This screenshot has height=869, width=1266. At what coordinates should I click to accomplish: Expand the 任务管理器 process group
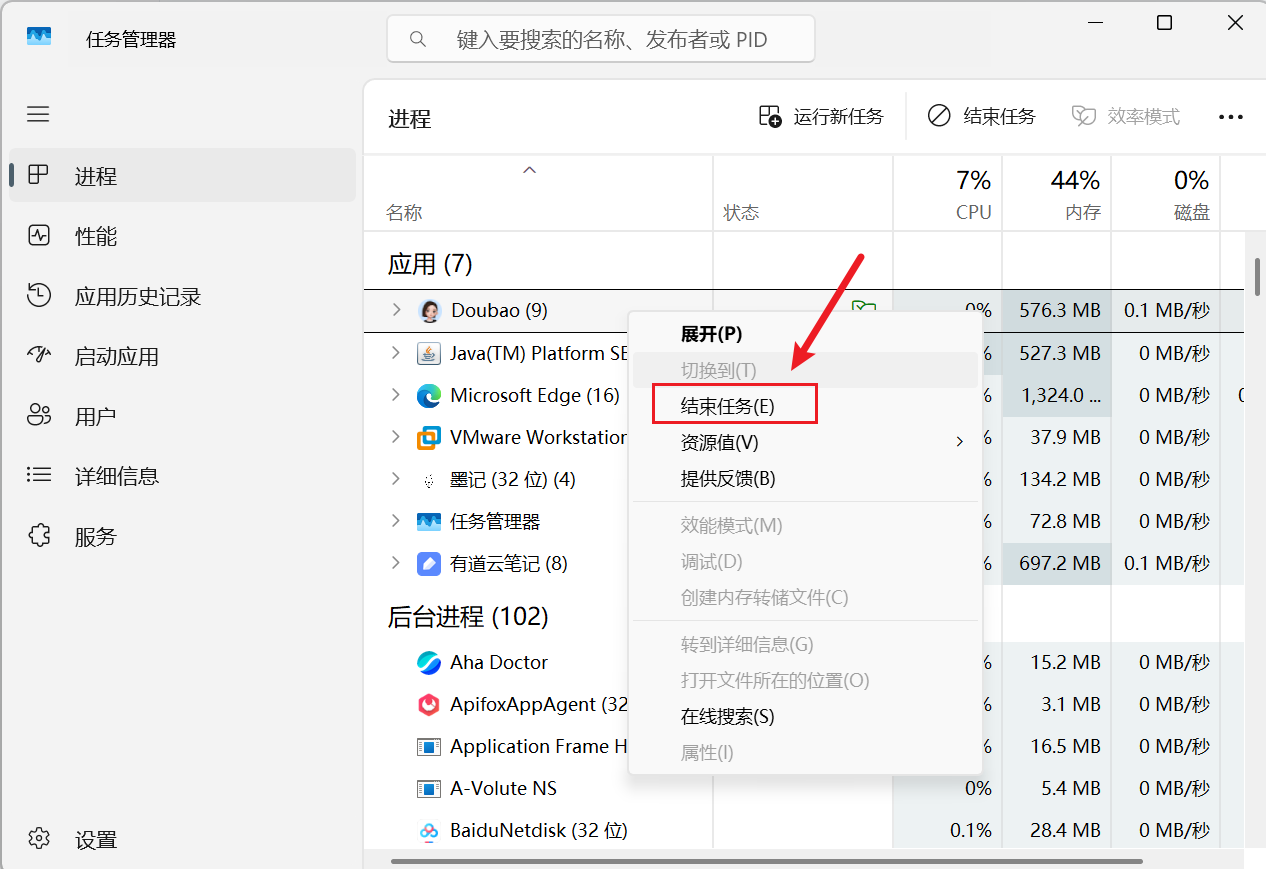pos(396,521)
